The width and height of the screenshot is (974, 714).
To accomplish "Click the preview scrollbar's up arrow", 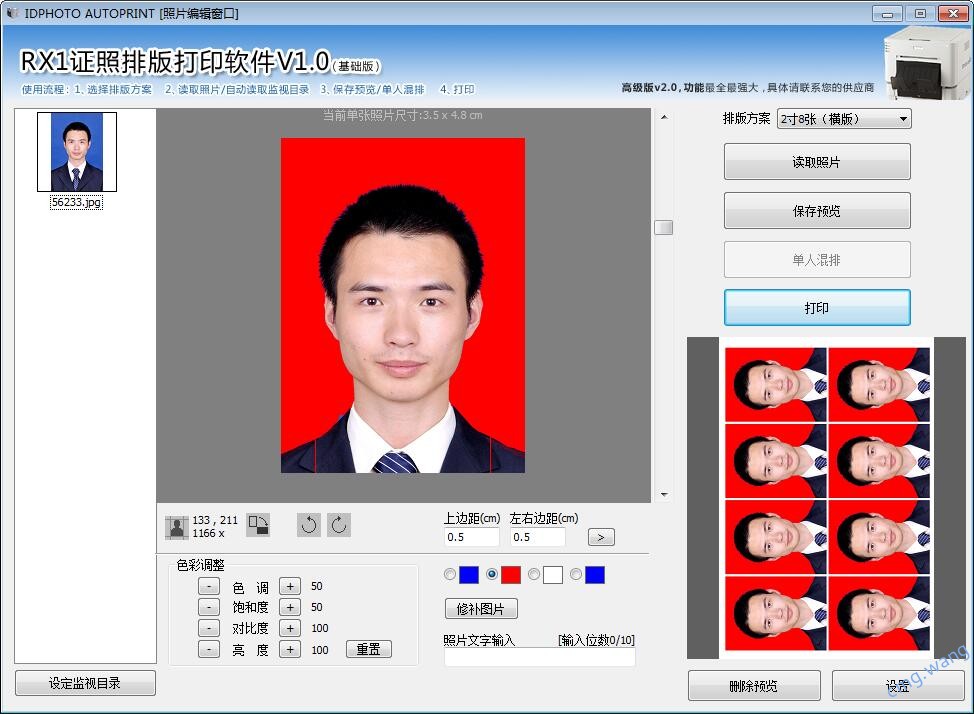I will [x=663, y=117].
